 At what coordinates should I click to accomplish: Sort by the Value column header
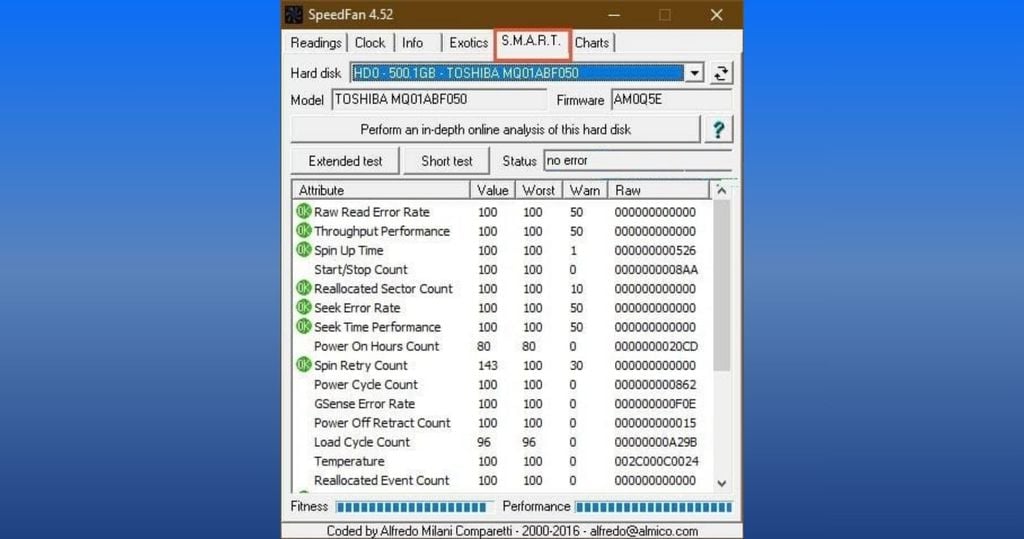click(x=492, y=190)
